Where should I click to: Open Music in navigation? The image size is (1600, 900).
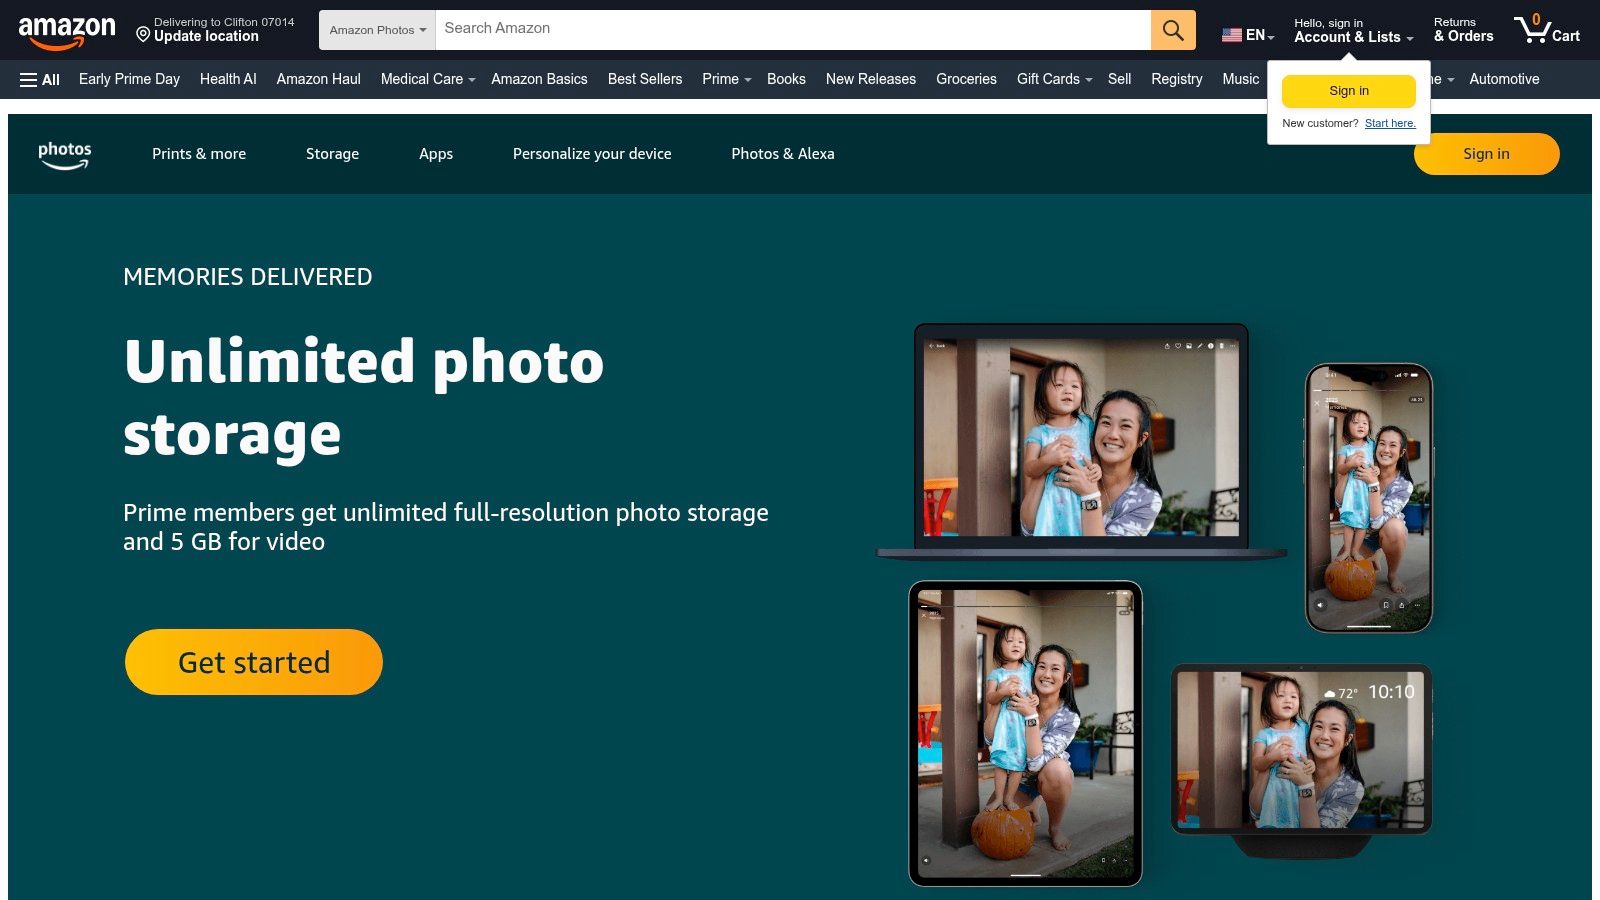pyautogui.click(x=1240, y=79)
